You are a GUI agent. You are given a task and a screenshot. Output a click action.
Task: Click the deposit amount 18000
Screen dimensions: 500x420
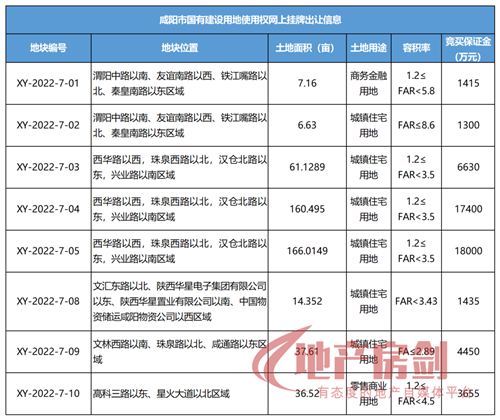tap(468, 251)
